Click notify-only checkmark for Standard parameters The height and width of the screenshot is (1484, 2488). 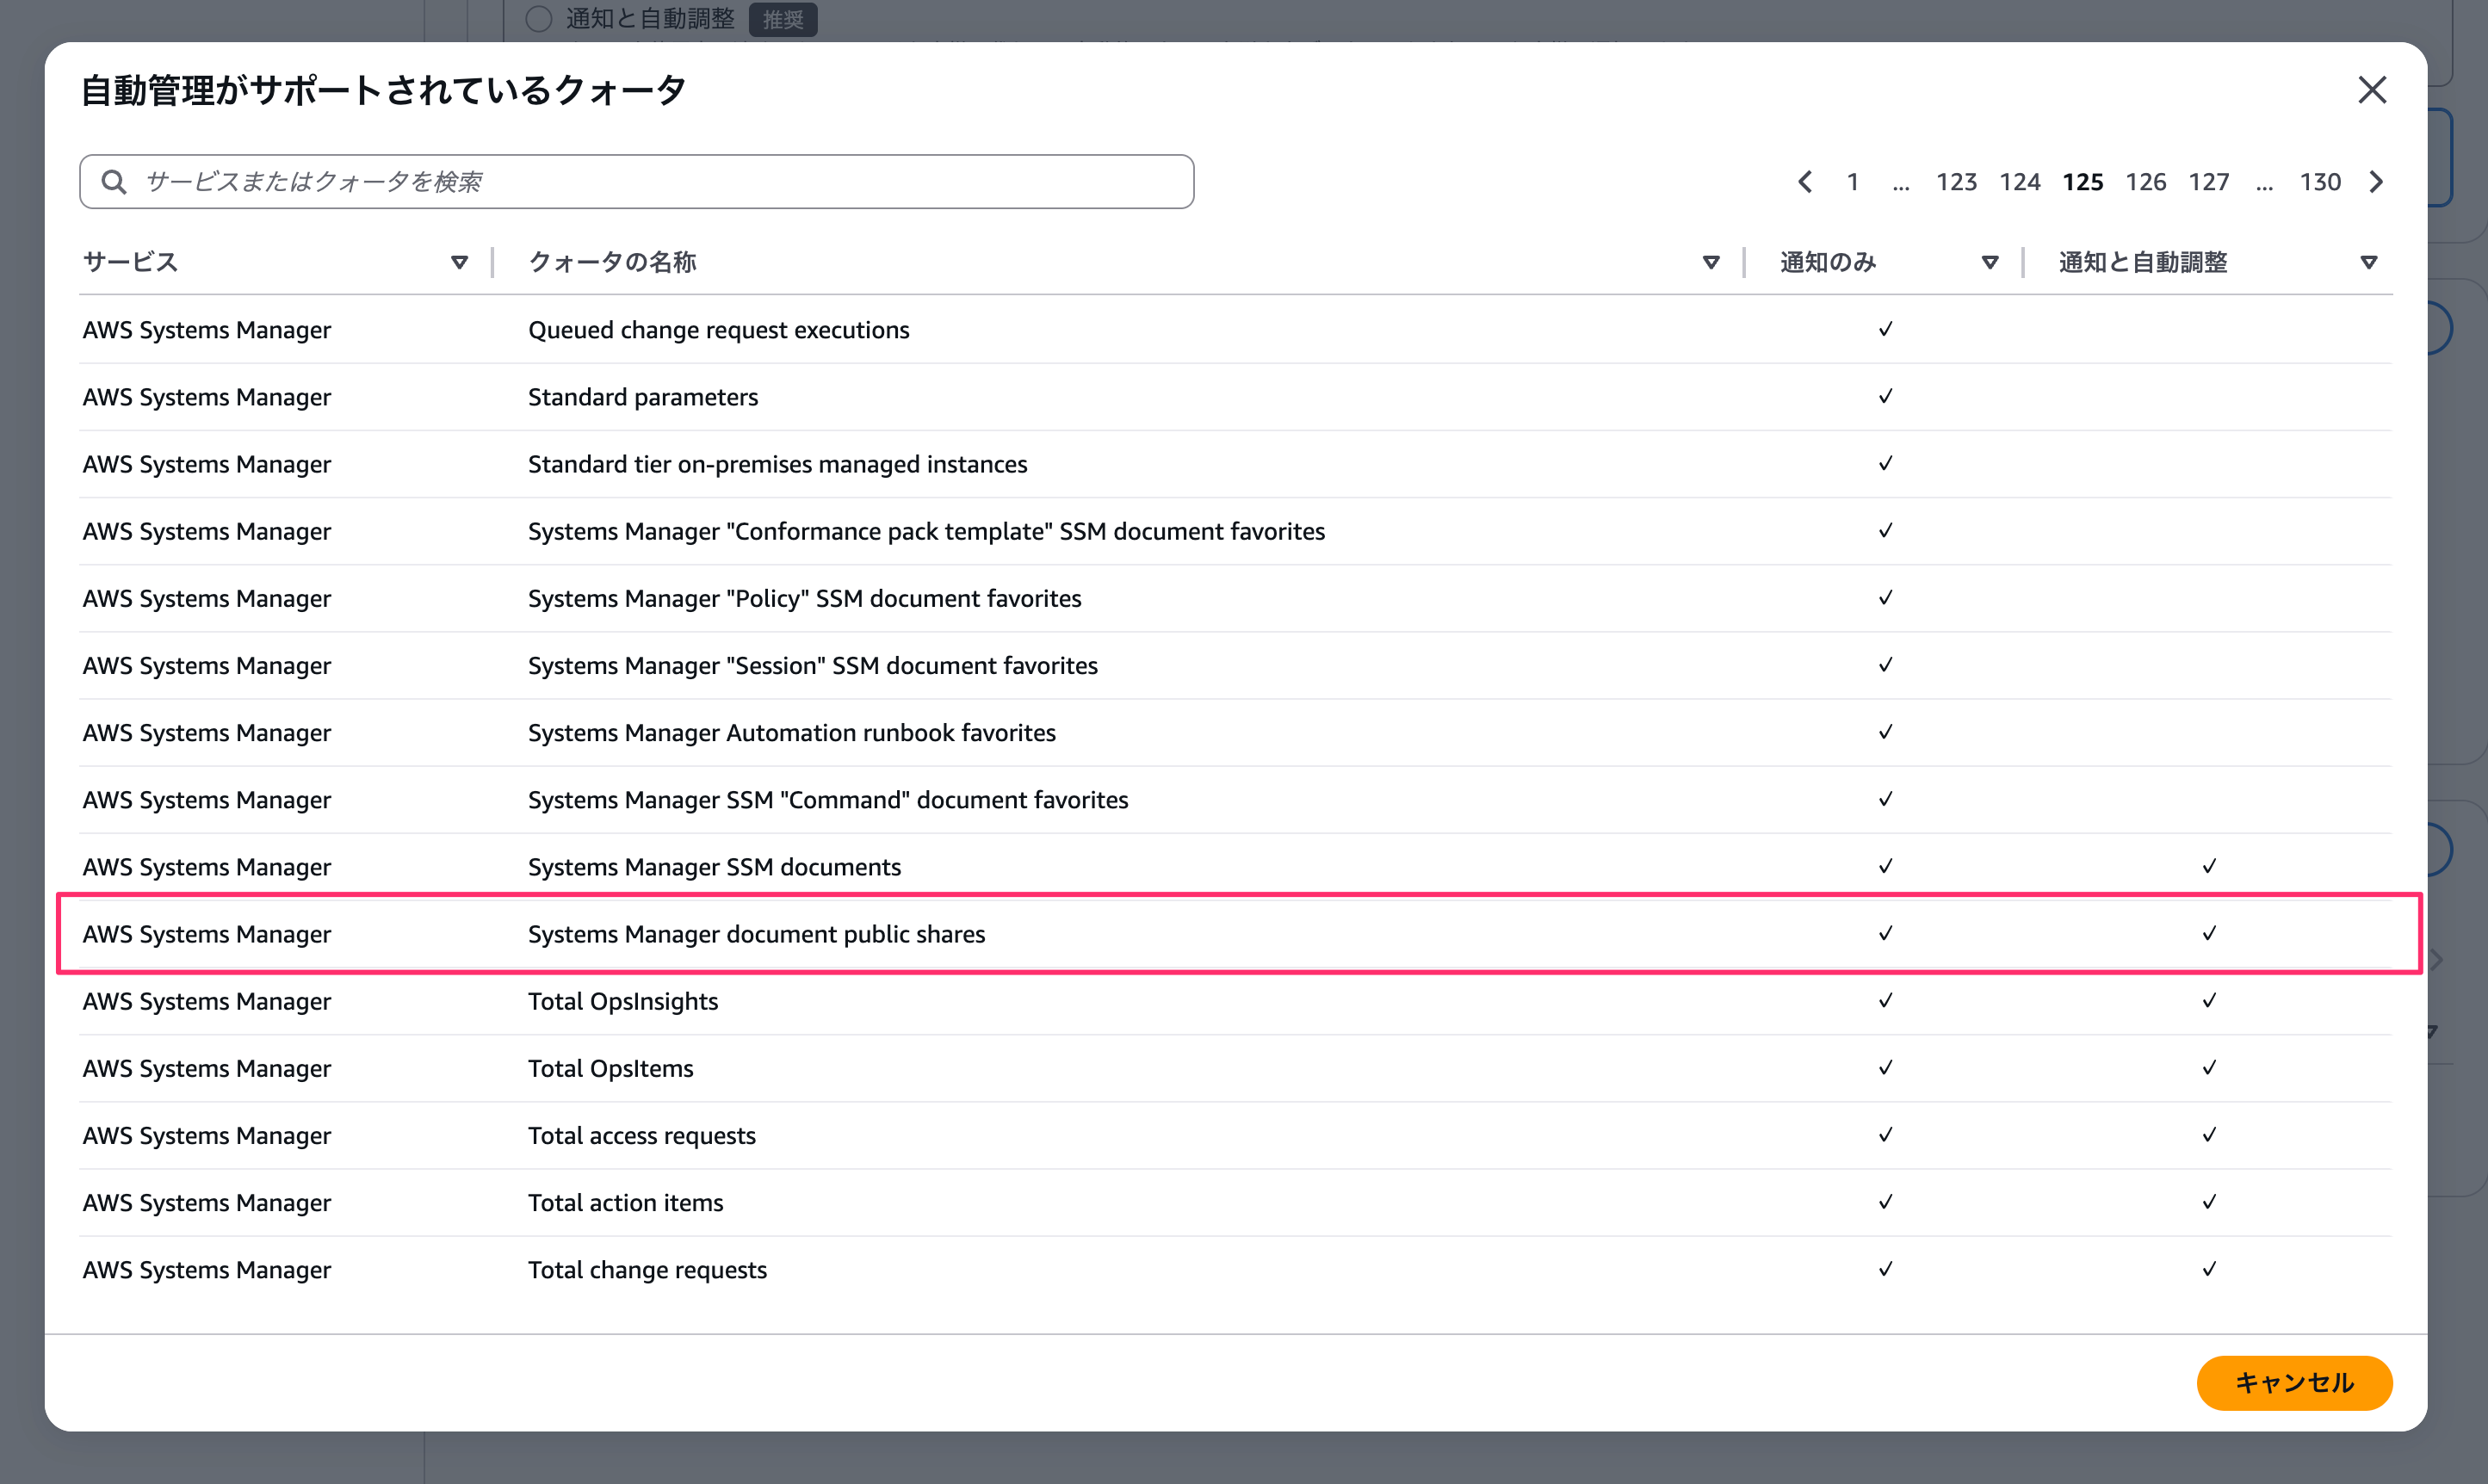(x=1885, y=397)
